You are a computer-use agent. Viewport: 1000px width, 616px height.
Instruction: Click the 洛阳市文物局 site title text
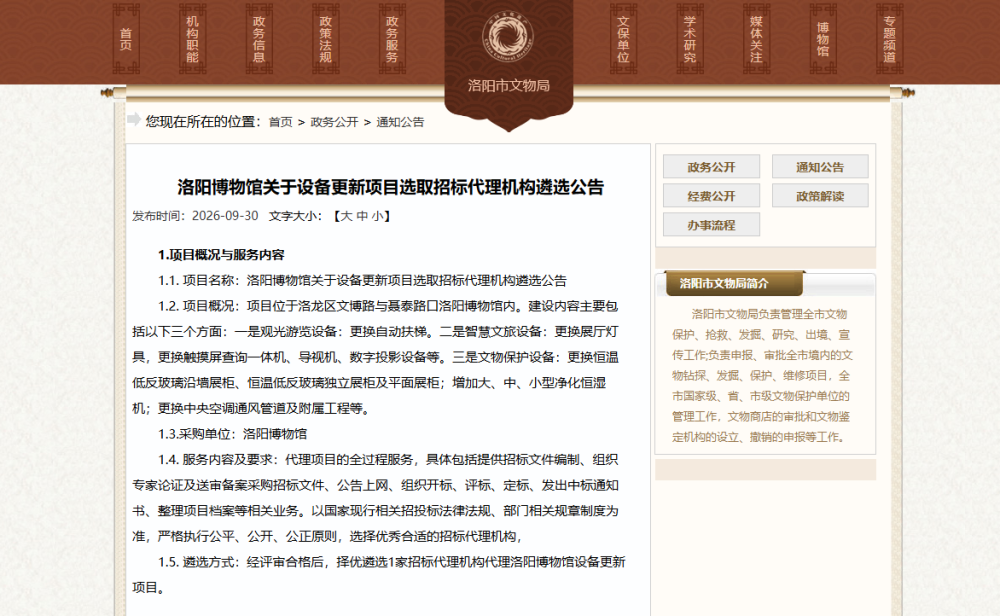point(508,85)
